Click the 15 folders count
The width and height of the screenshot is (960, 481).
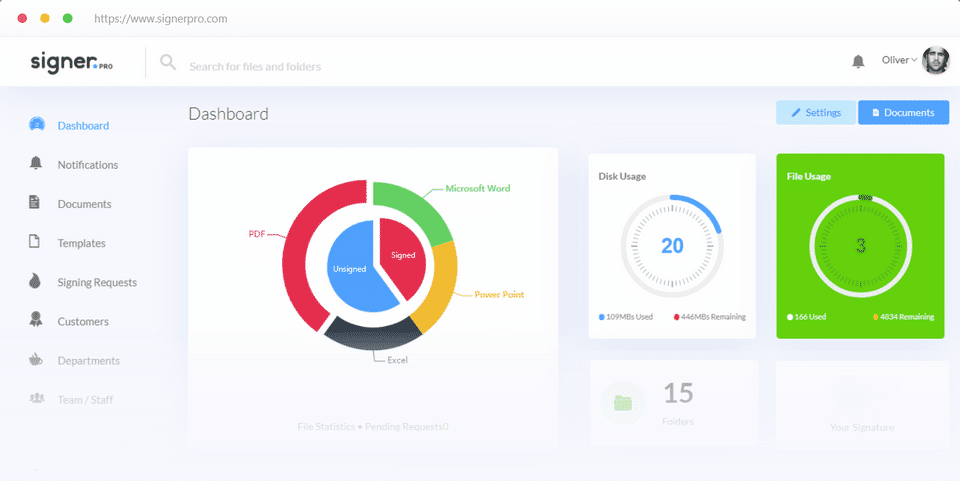pos(678,393)
